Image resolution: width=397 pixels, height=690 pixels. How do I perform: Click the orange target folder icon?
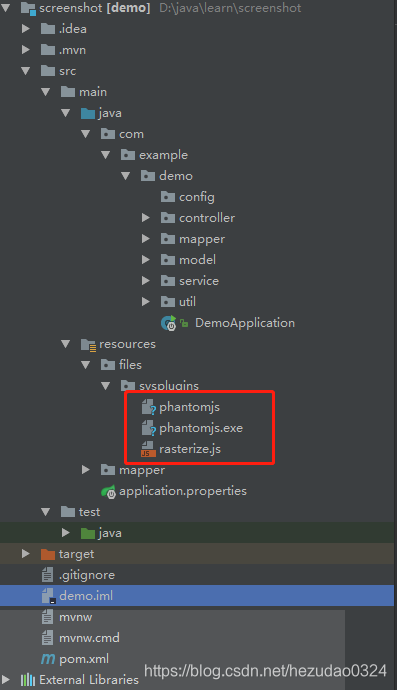click(x=48, y=554)
